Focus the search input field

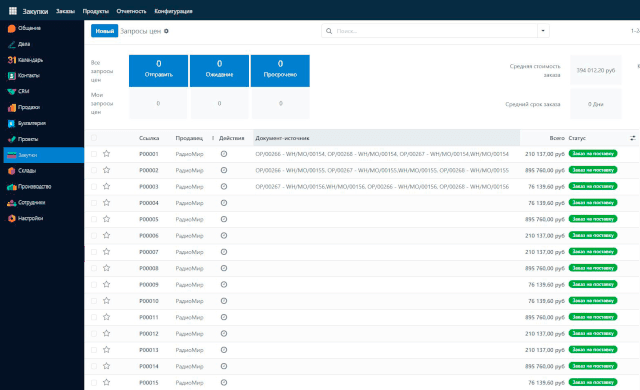435,31
